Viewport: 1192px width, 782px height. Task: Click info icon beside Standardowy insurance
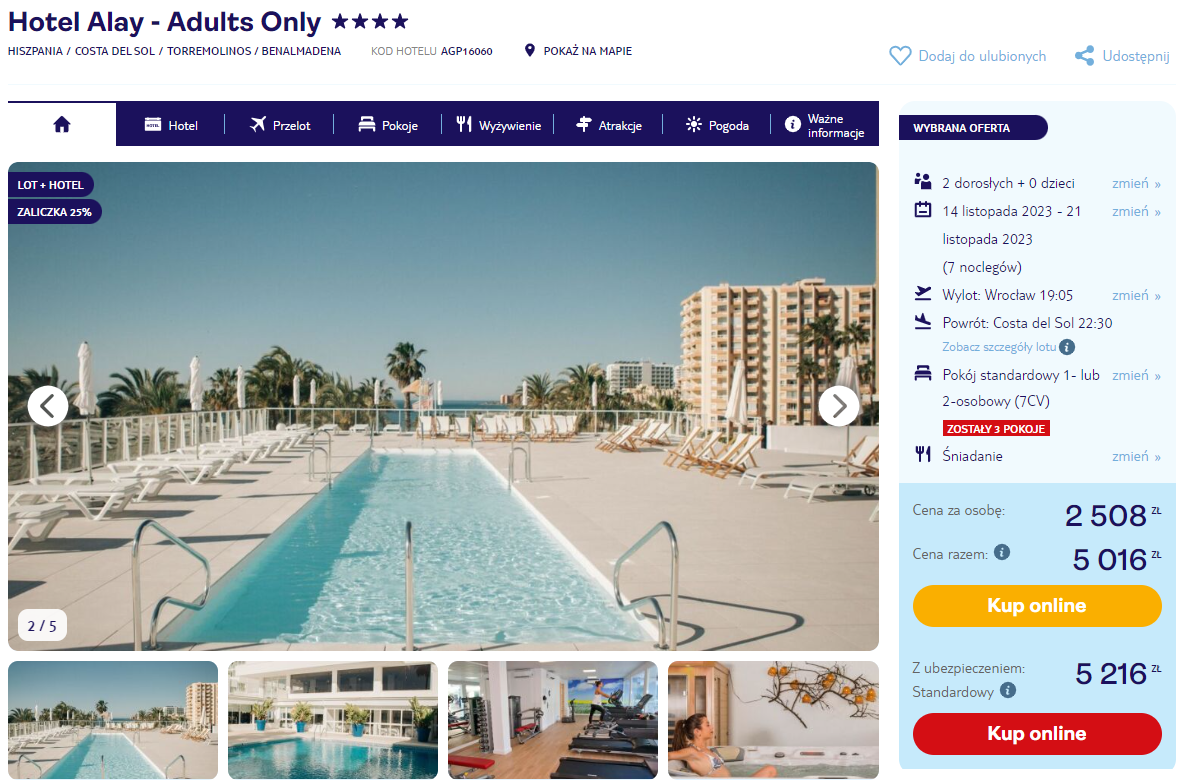click(1008, 690)
